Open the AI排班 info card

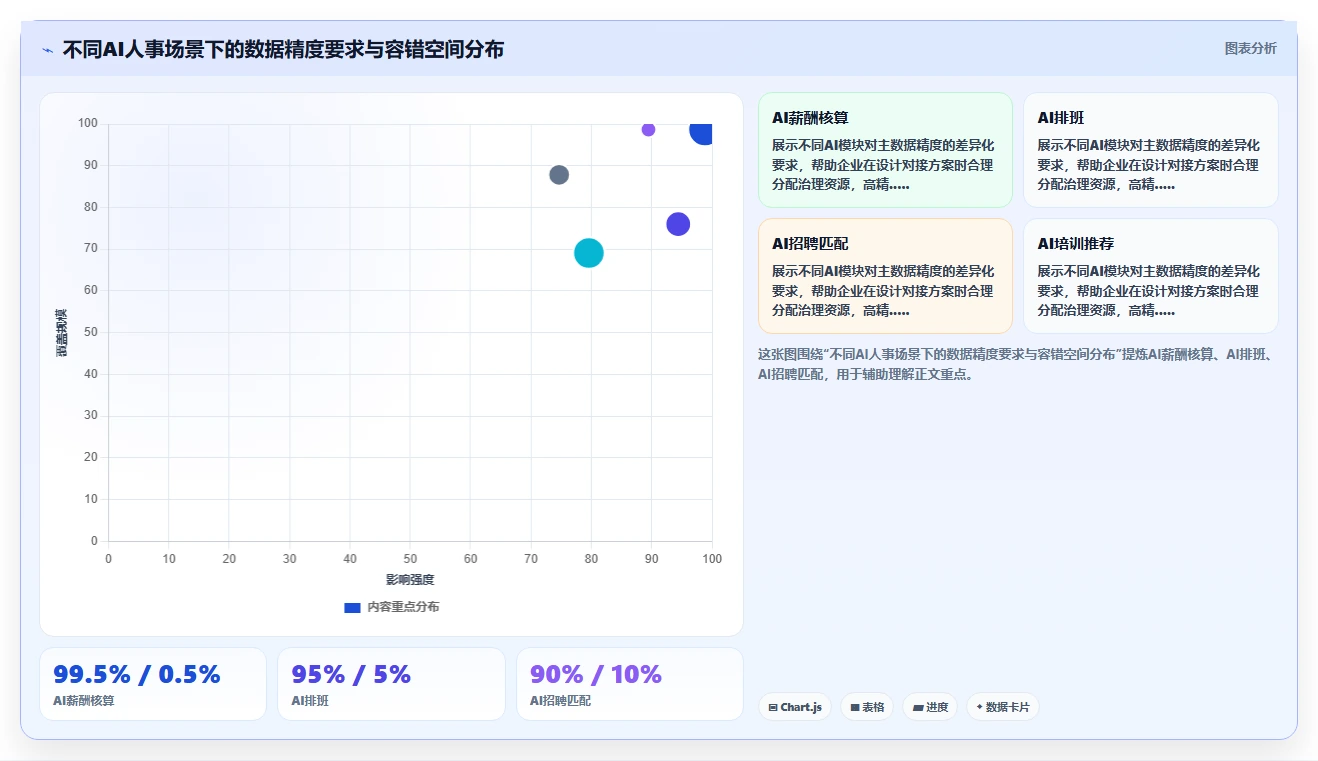coord(1150,150)
